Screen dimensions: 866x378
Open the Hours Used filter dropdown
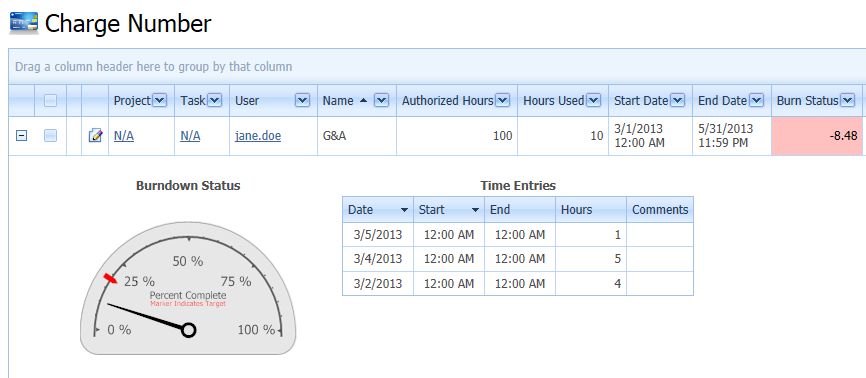593,101
